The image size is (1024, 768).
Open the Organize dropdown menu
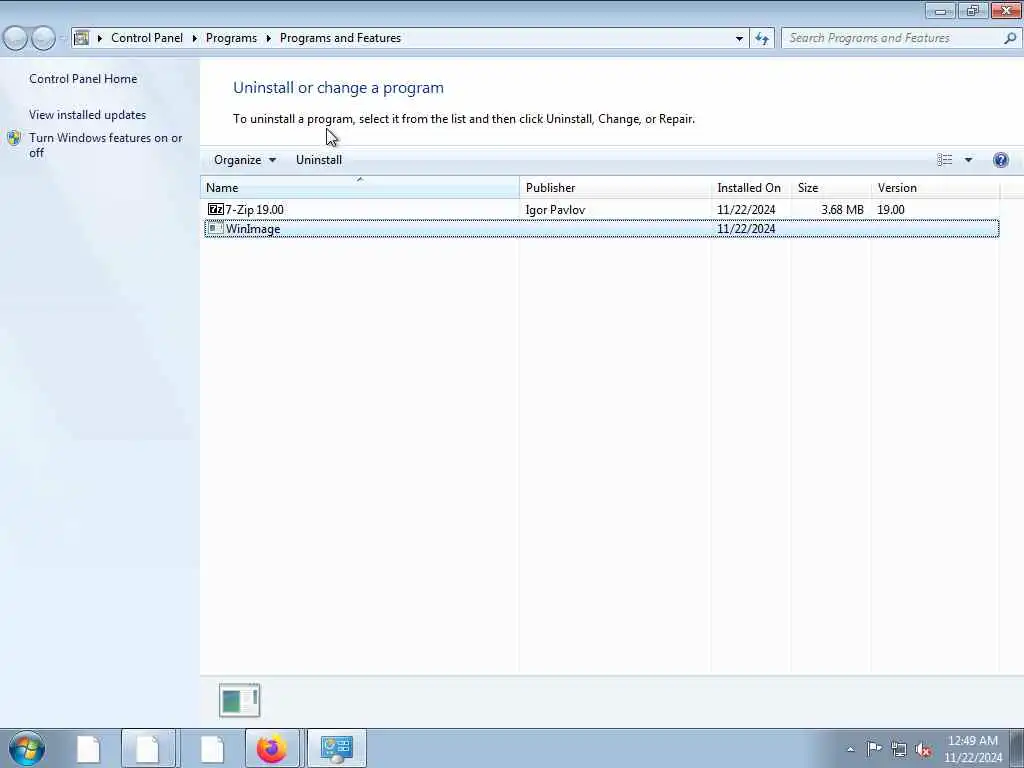(x=245, y=160)
